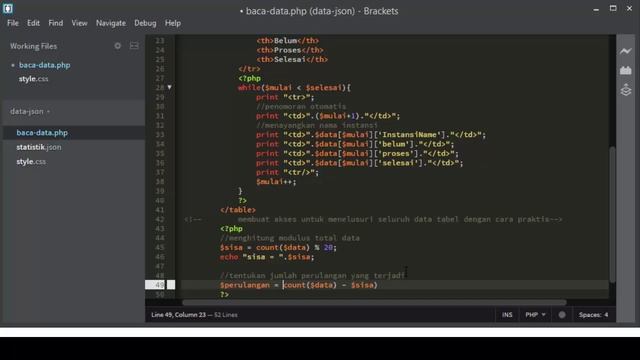
Task: Change the indentation from Spaces: 4
Action: (593, 315)
